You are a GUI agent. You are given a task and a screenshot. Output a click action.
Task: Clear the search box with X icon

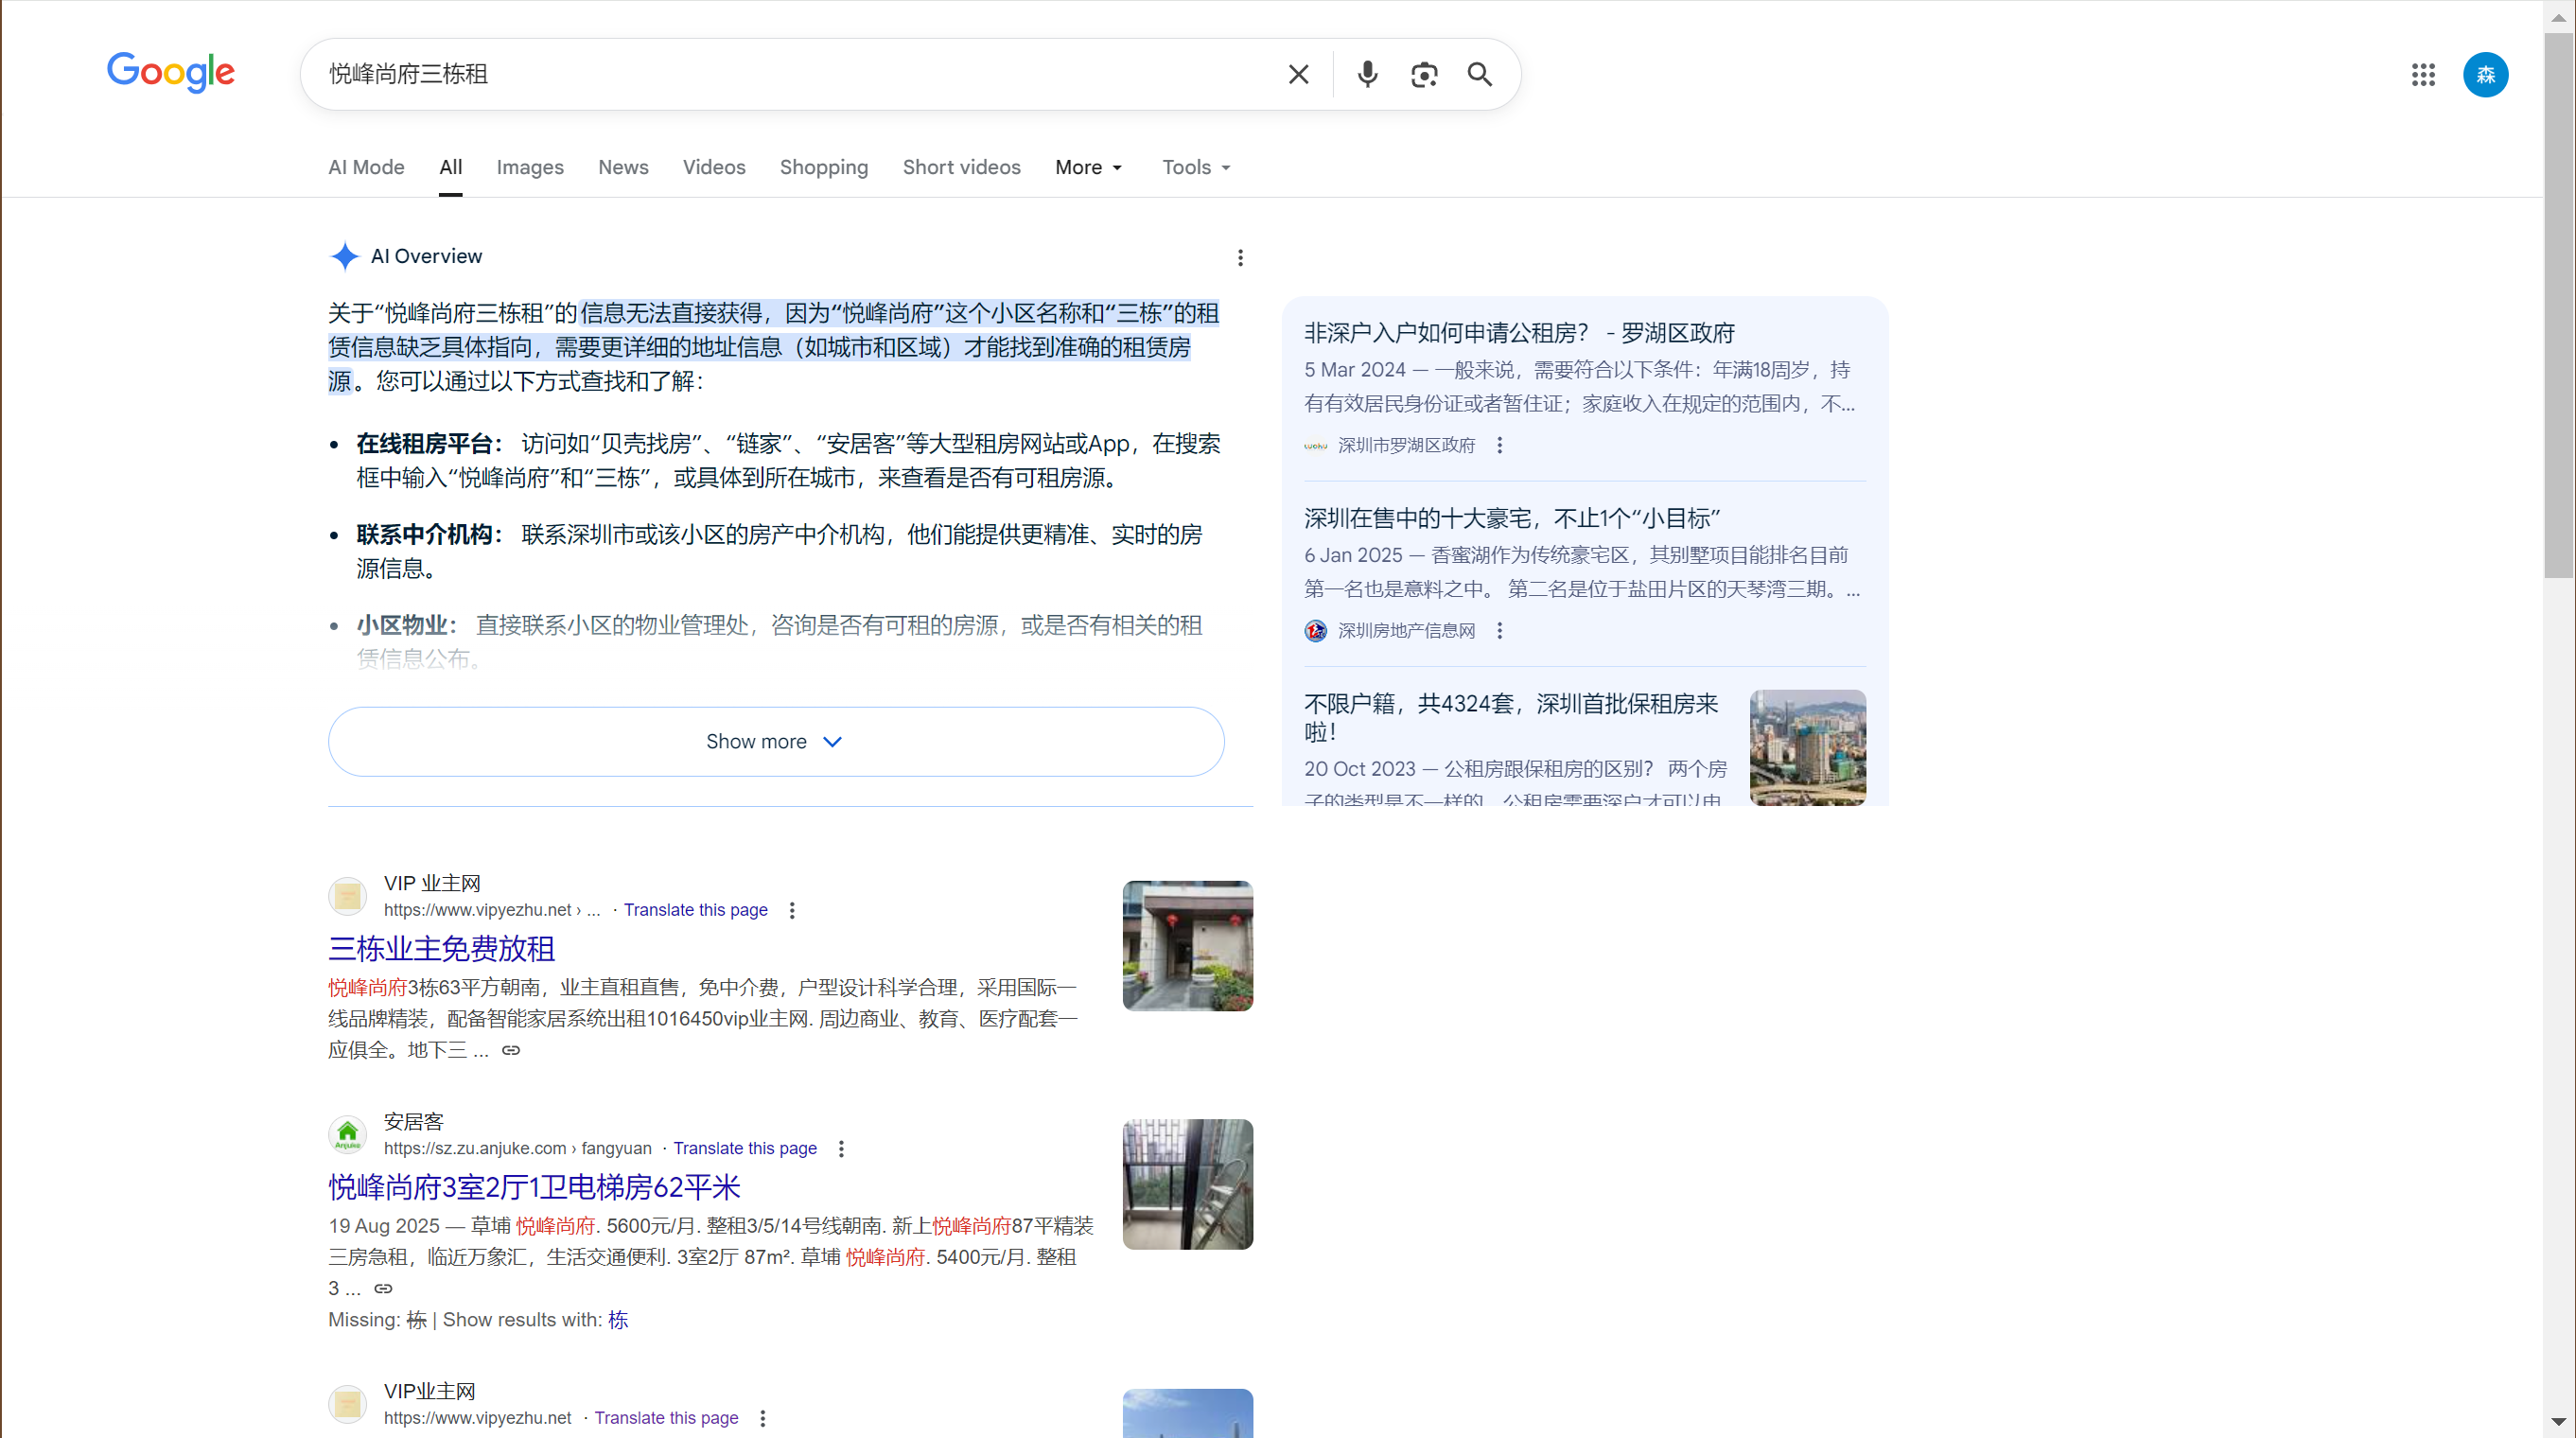(x=1298, y=74)
